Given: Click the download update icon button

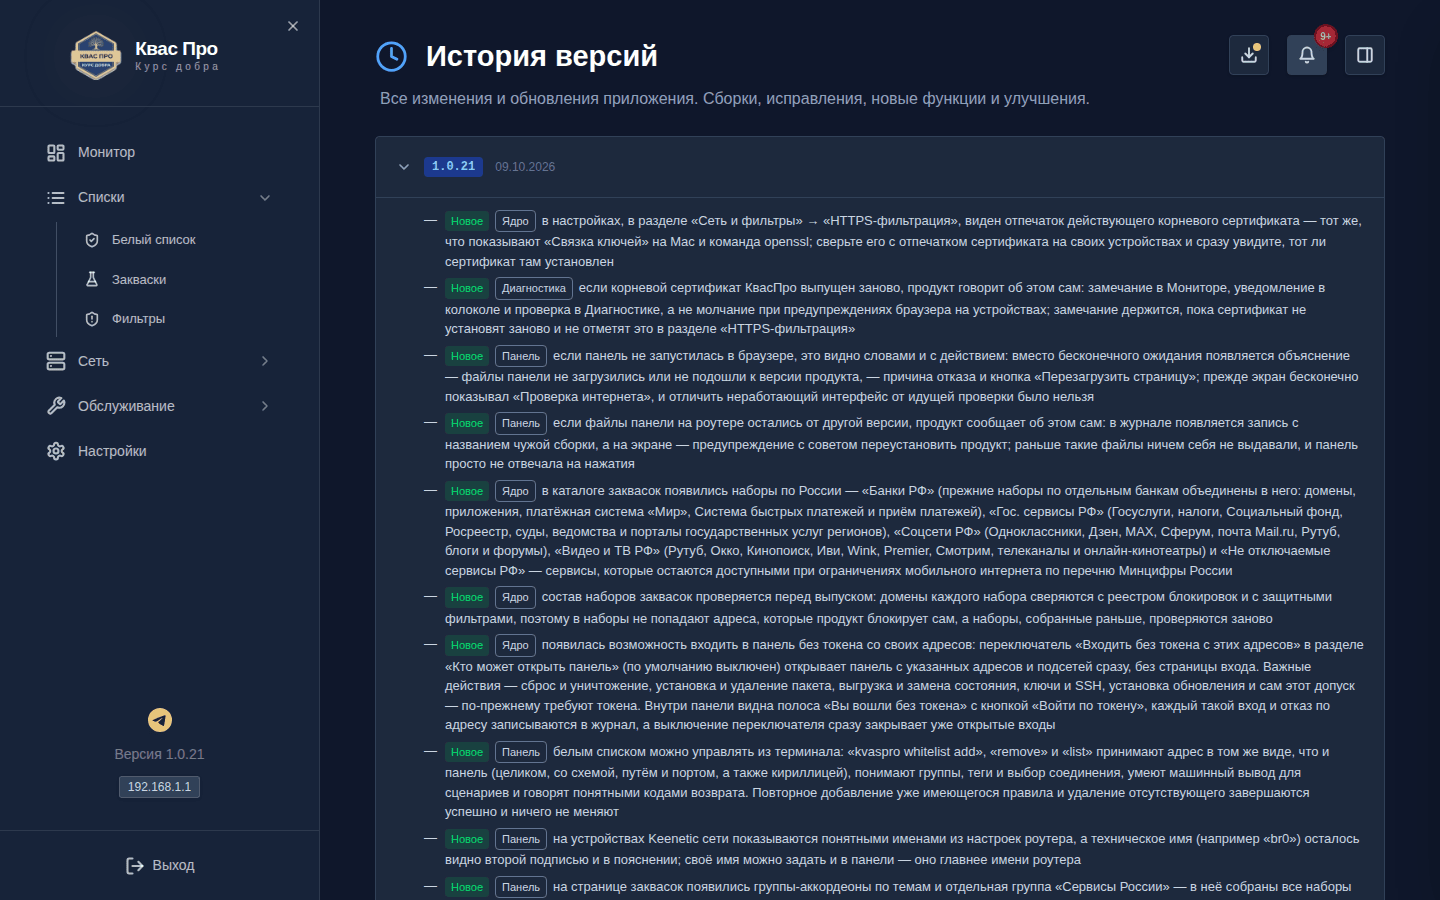Looking at the screenshot, I should pos(1249,55).
